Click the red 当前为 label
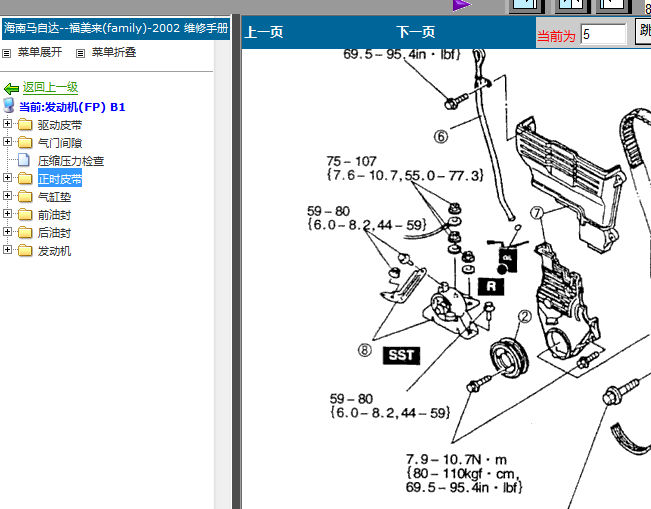Screen dimensions: 651x509 click(556, 36)
